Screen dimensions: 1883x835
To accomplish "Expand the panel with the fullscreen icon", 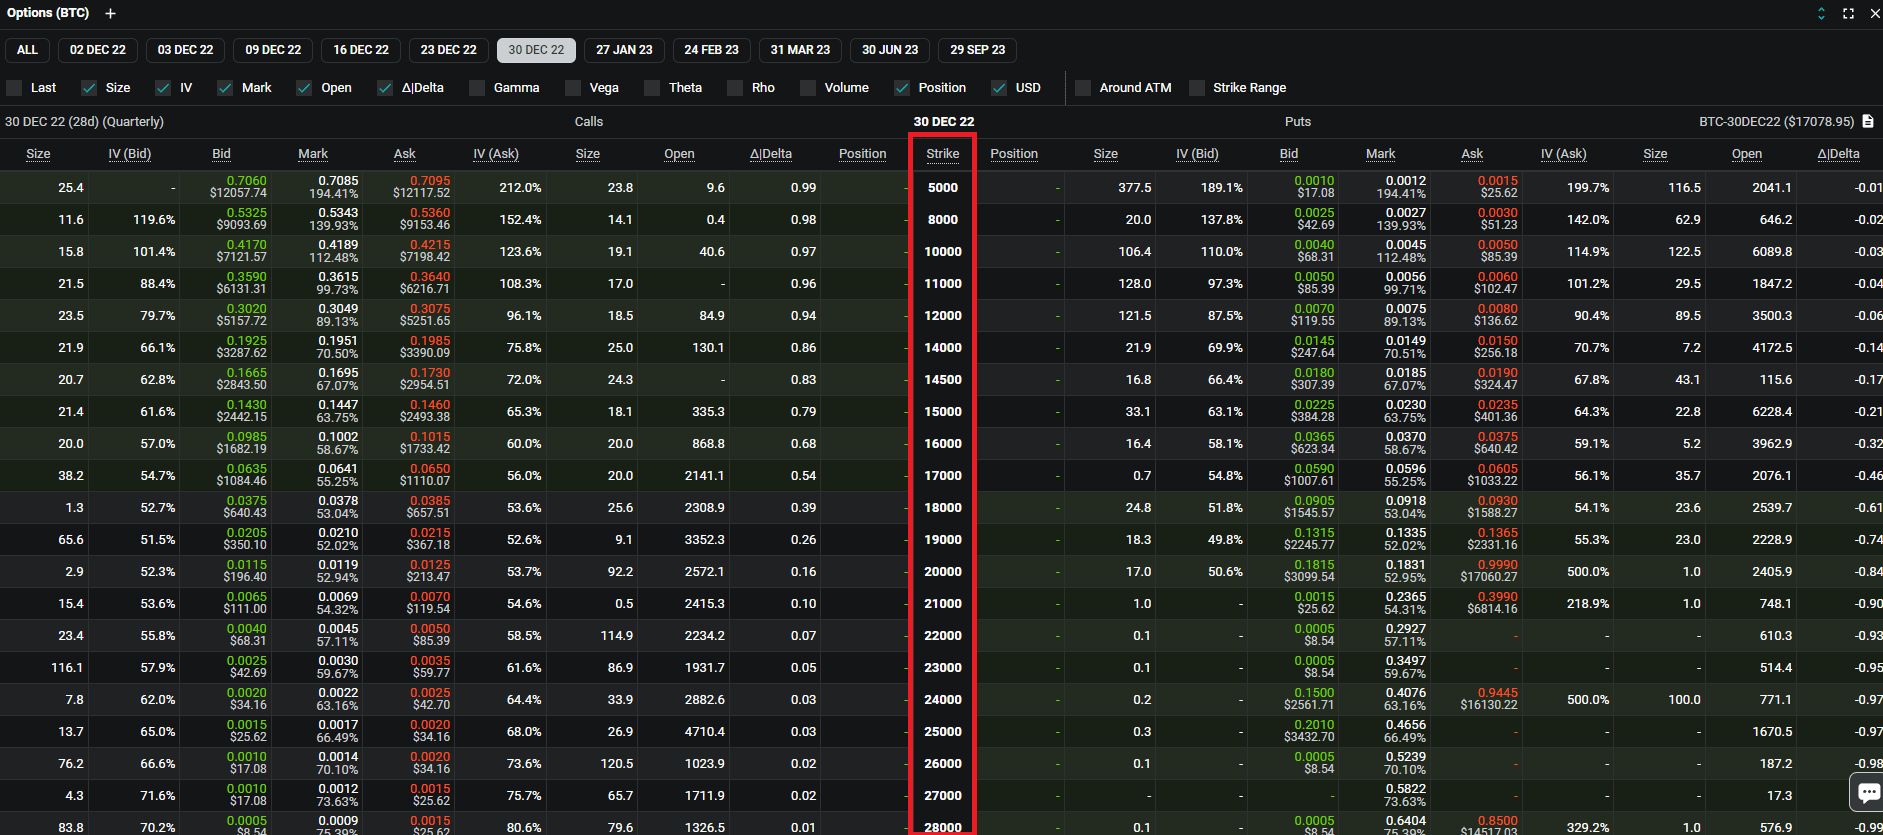I will tap(1848, 14).
